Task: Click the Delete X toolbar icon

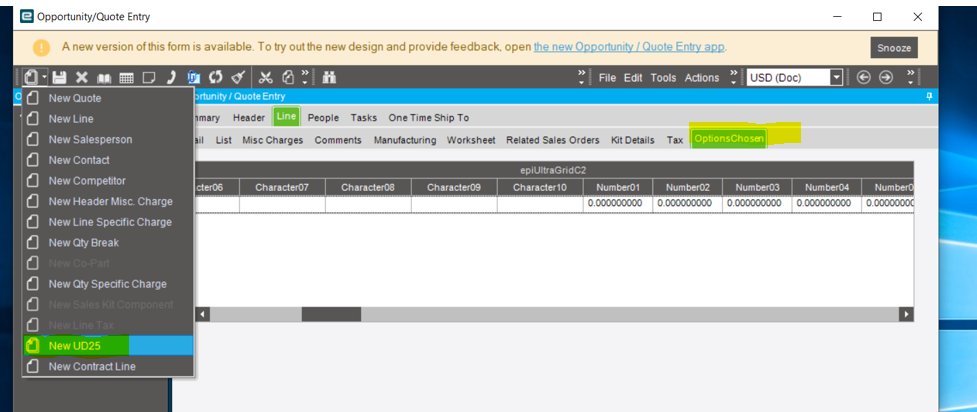Action: coord(82,77)
